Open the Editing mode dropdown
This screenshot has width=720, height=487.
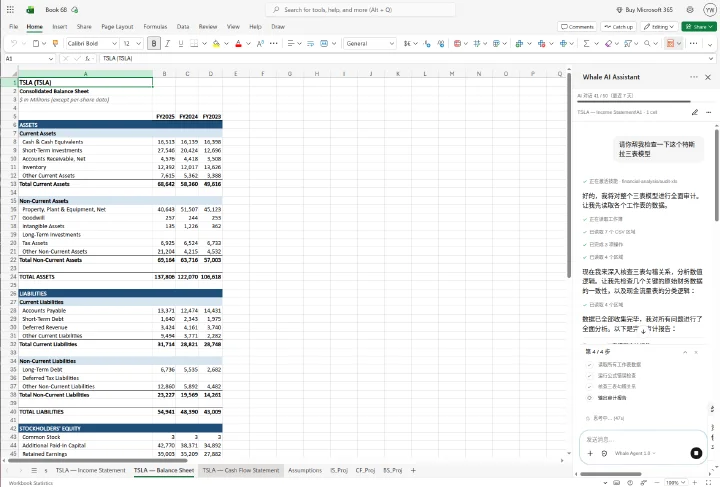(x=659, y=27)
